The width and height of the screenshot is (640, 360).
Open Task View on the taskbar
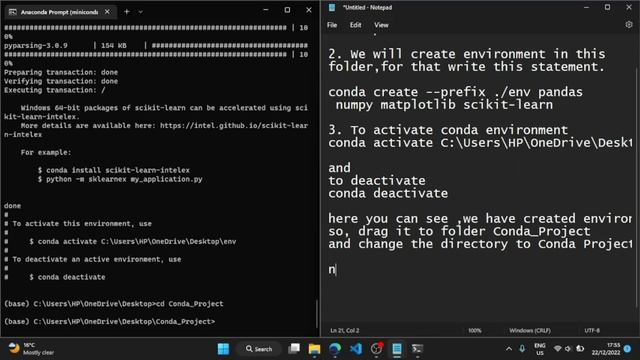coord(293,349)
